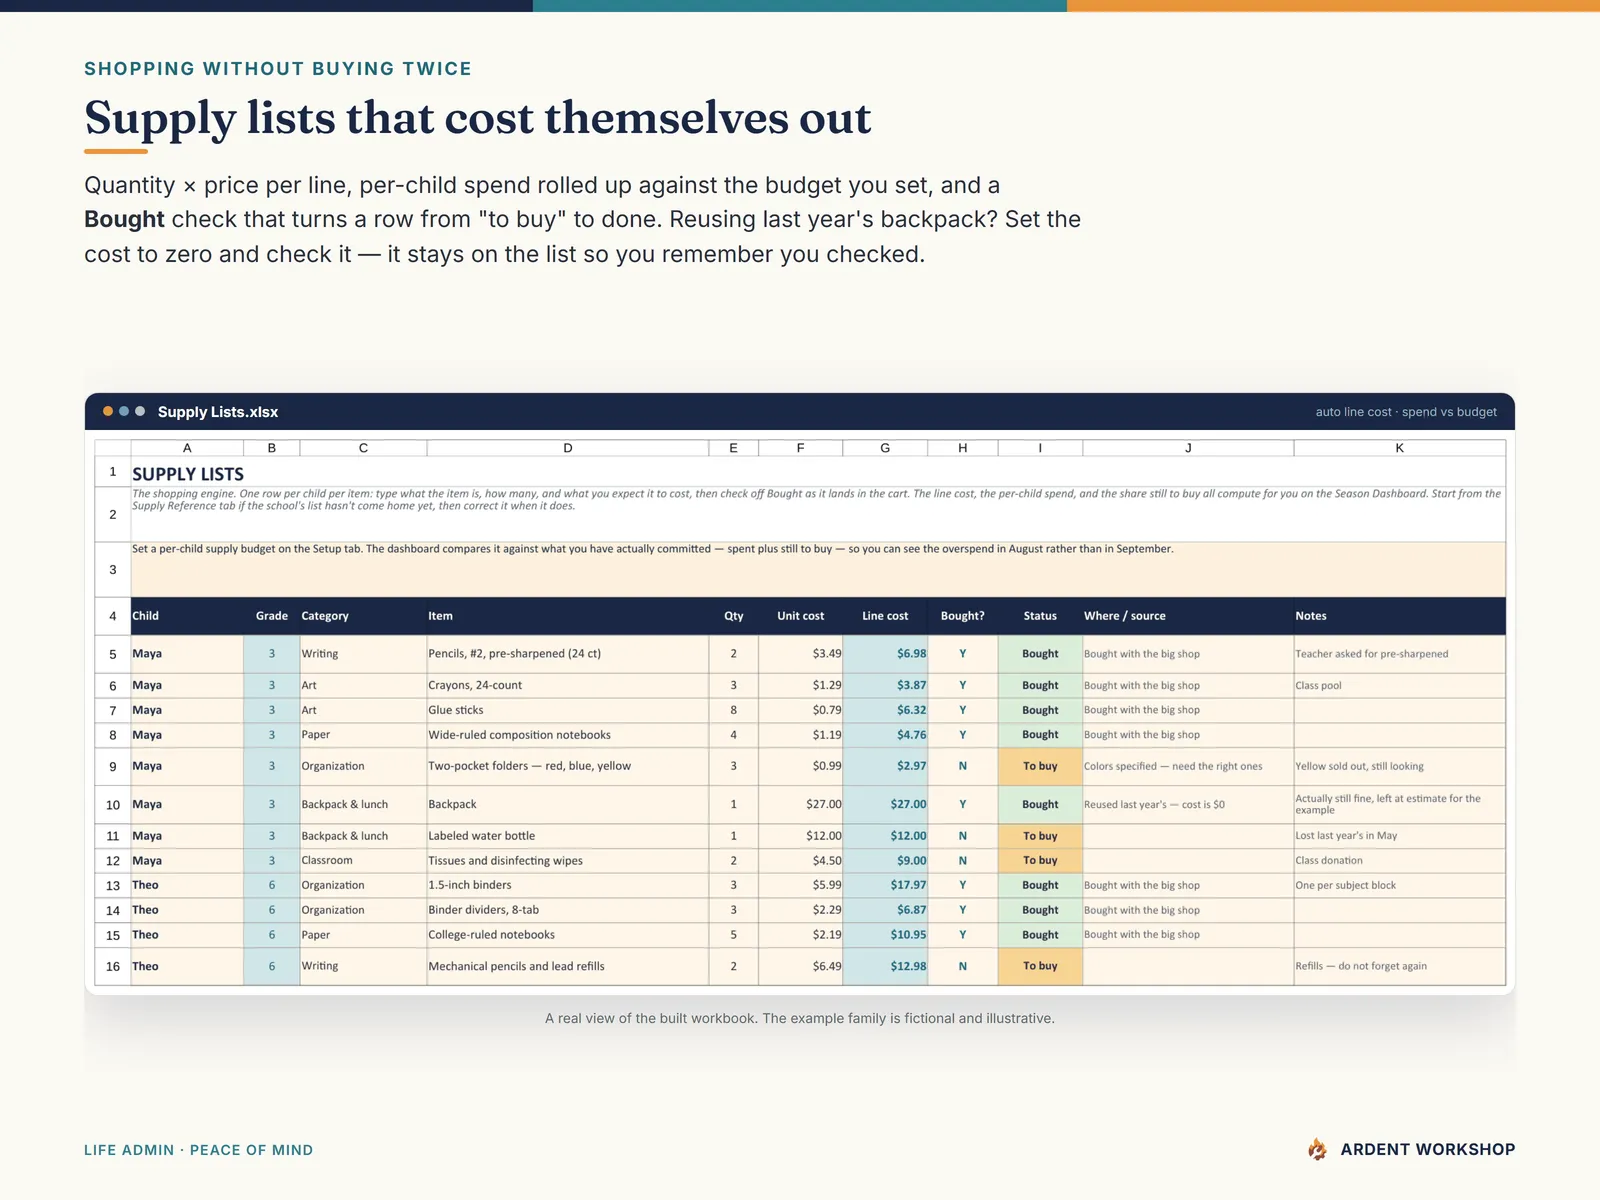Click the Status header cell
This screenshot has width=1600, height=1200.
pyautogui.click(x=1040, y=616)
